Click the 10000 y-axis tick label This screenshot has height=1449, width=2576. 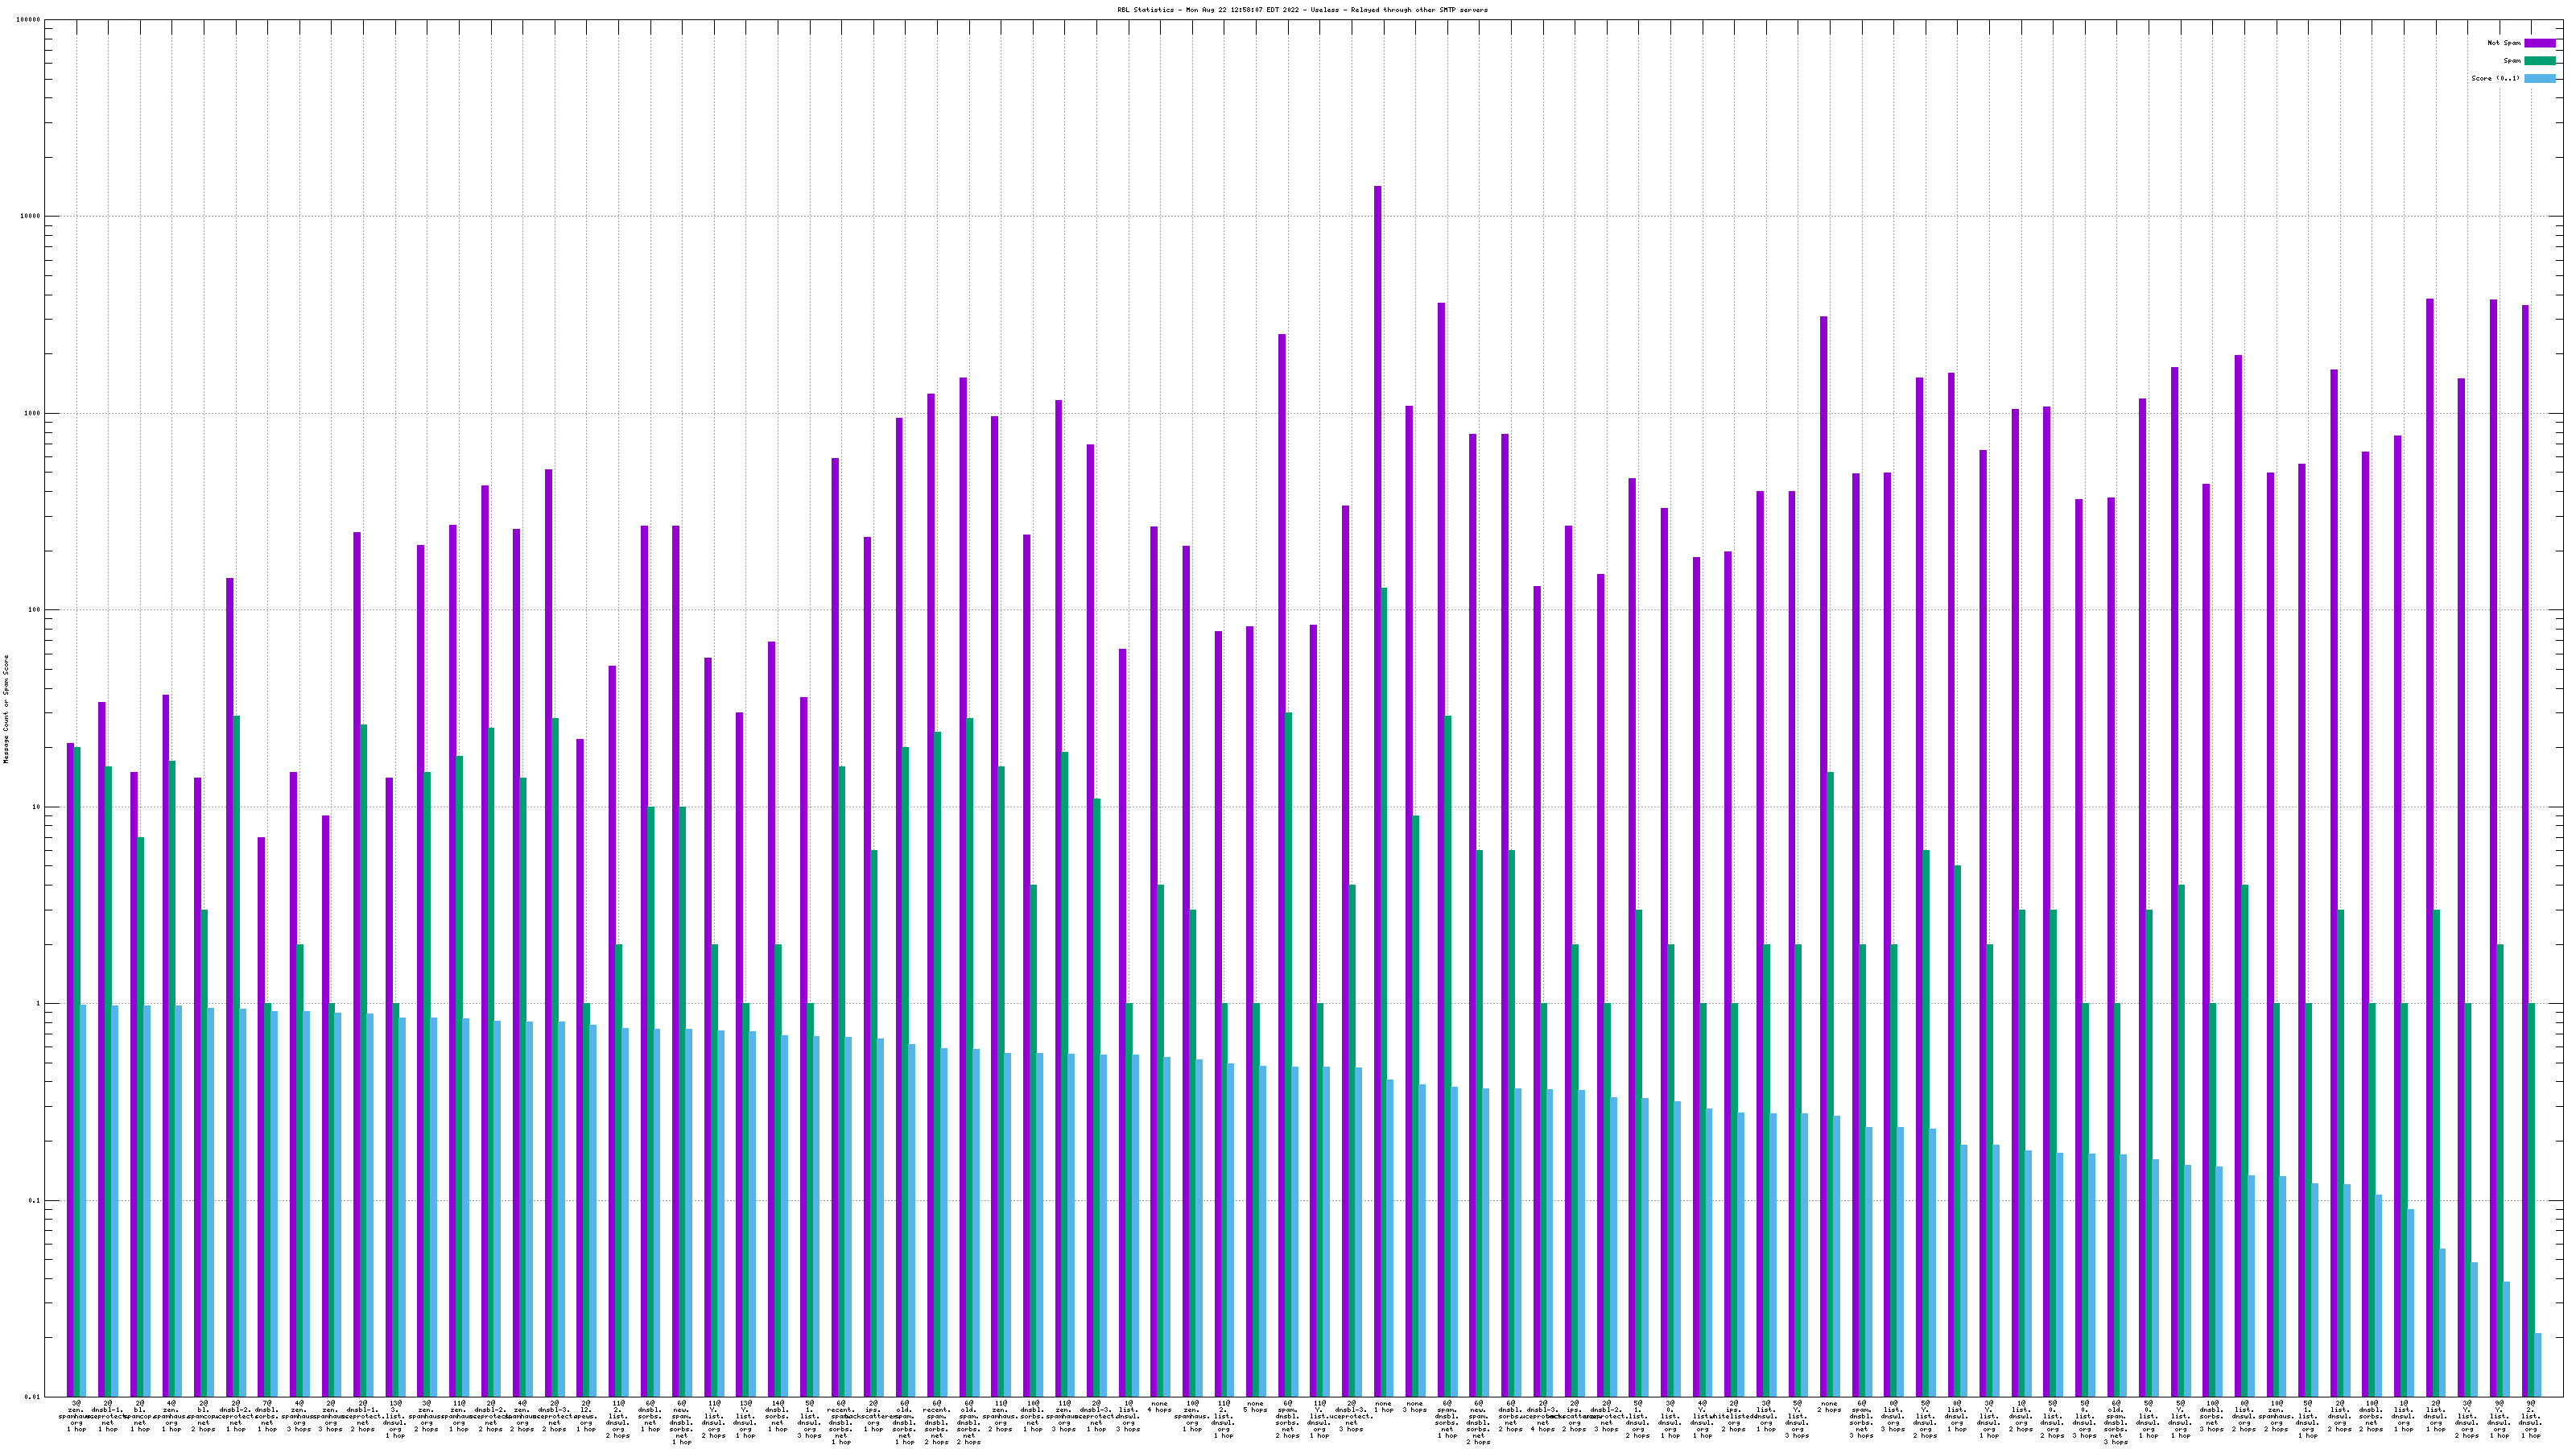(x=31, y=216)
